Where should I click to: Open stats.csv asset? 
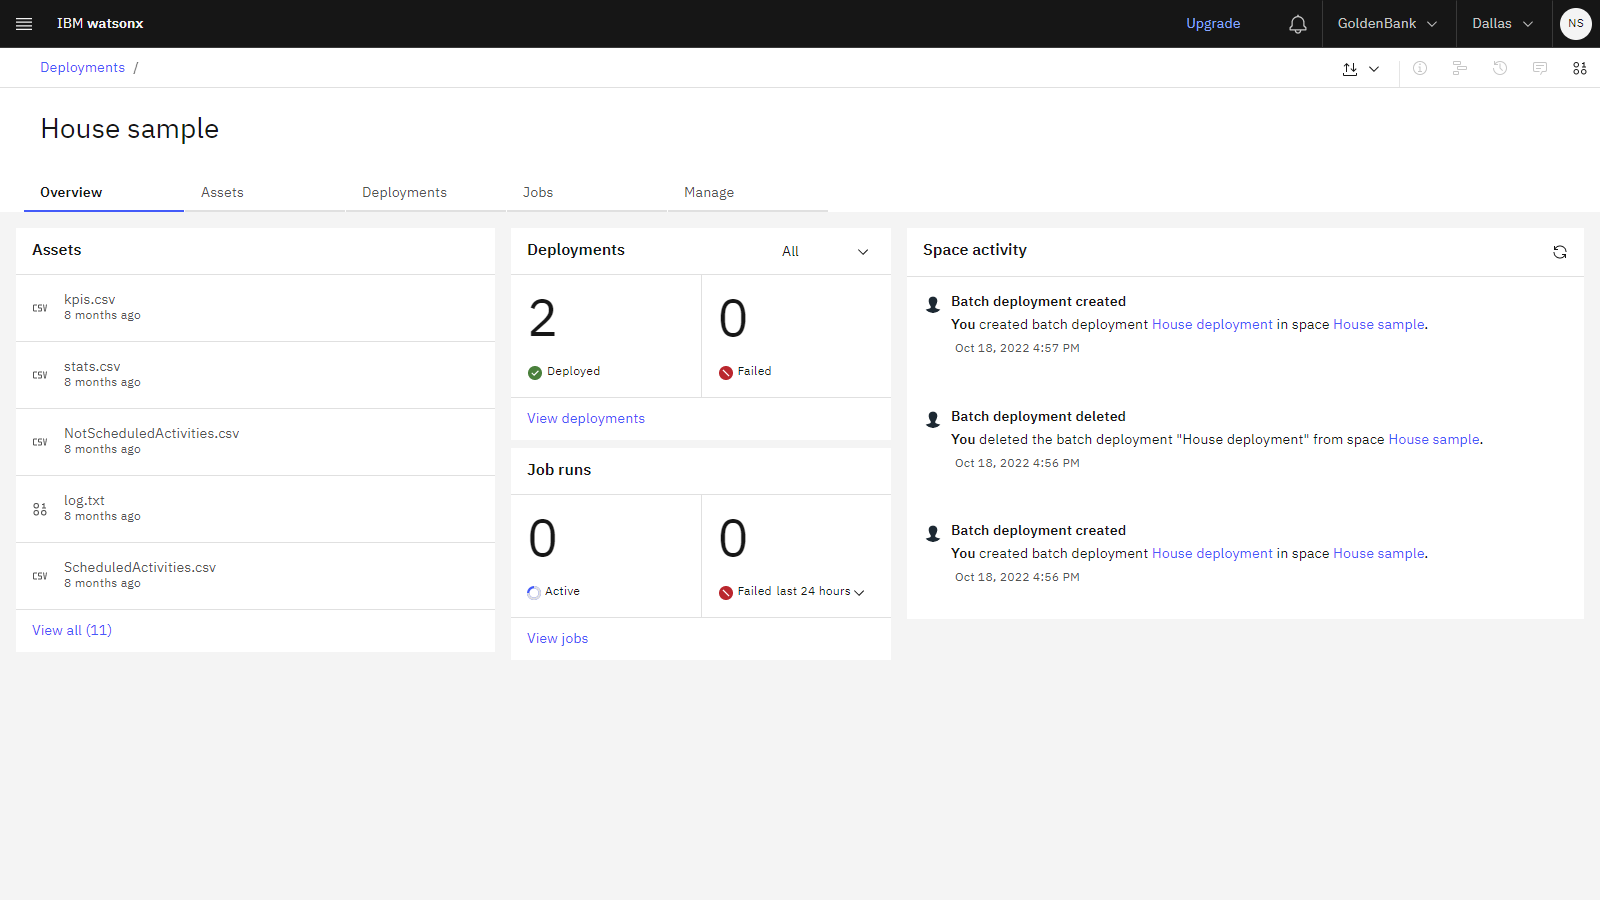[92, 366]
